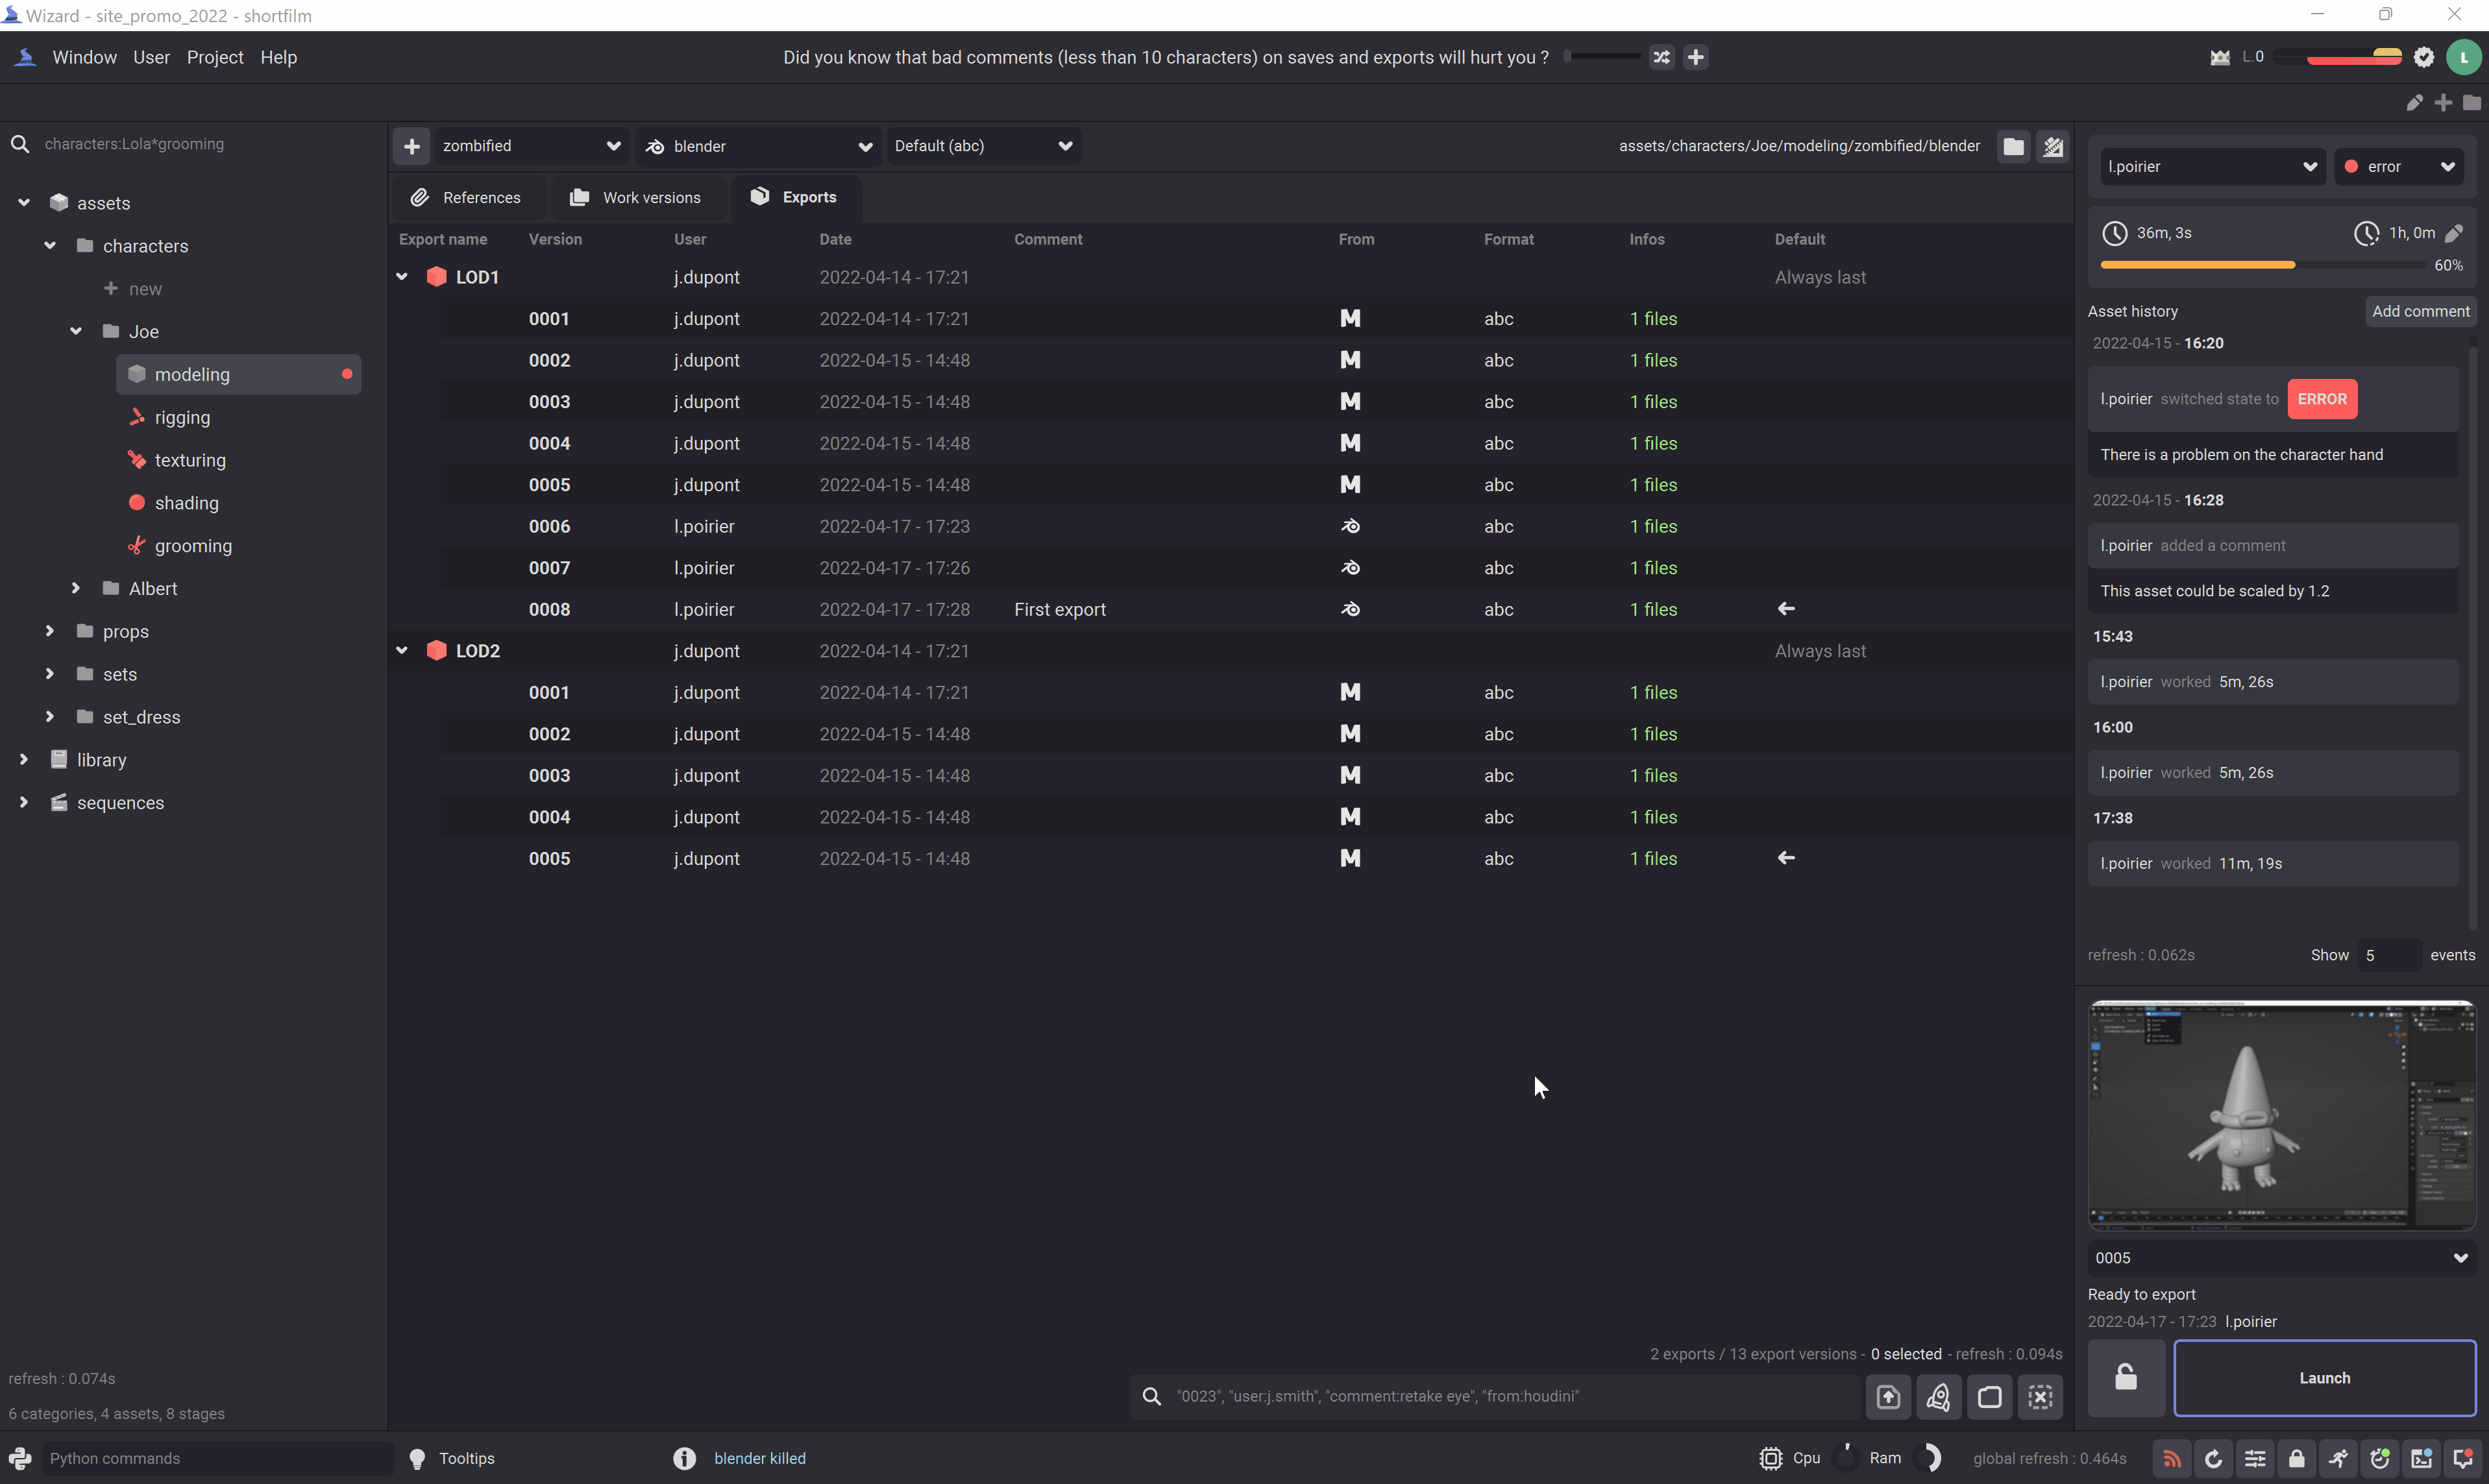This screenshot has width=2489, height=1484.
Task: Add a new variant with plus button
Action: click(412, 147)
